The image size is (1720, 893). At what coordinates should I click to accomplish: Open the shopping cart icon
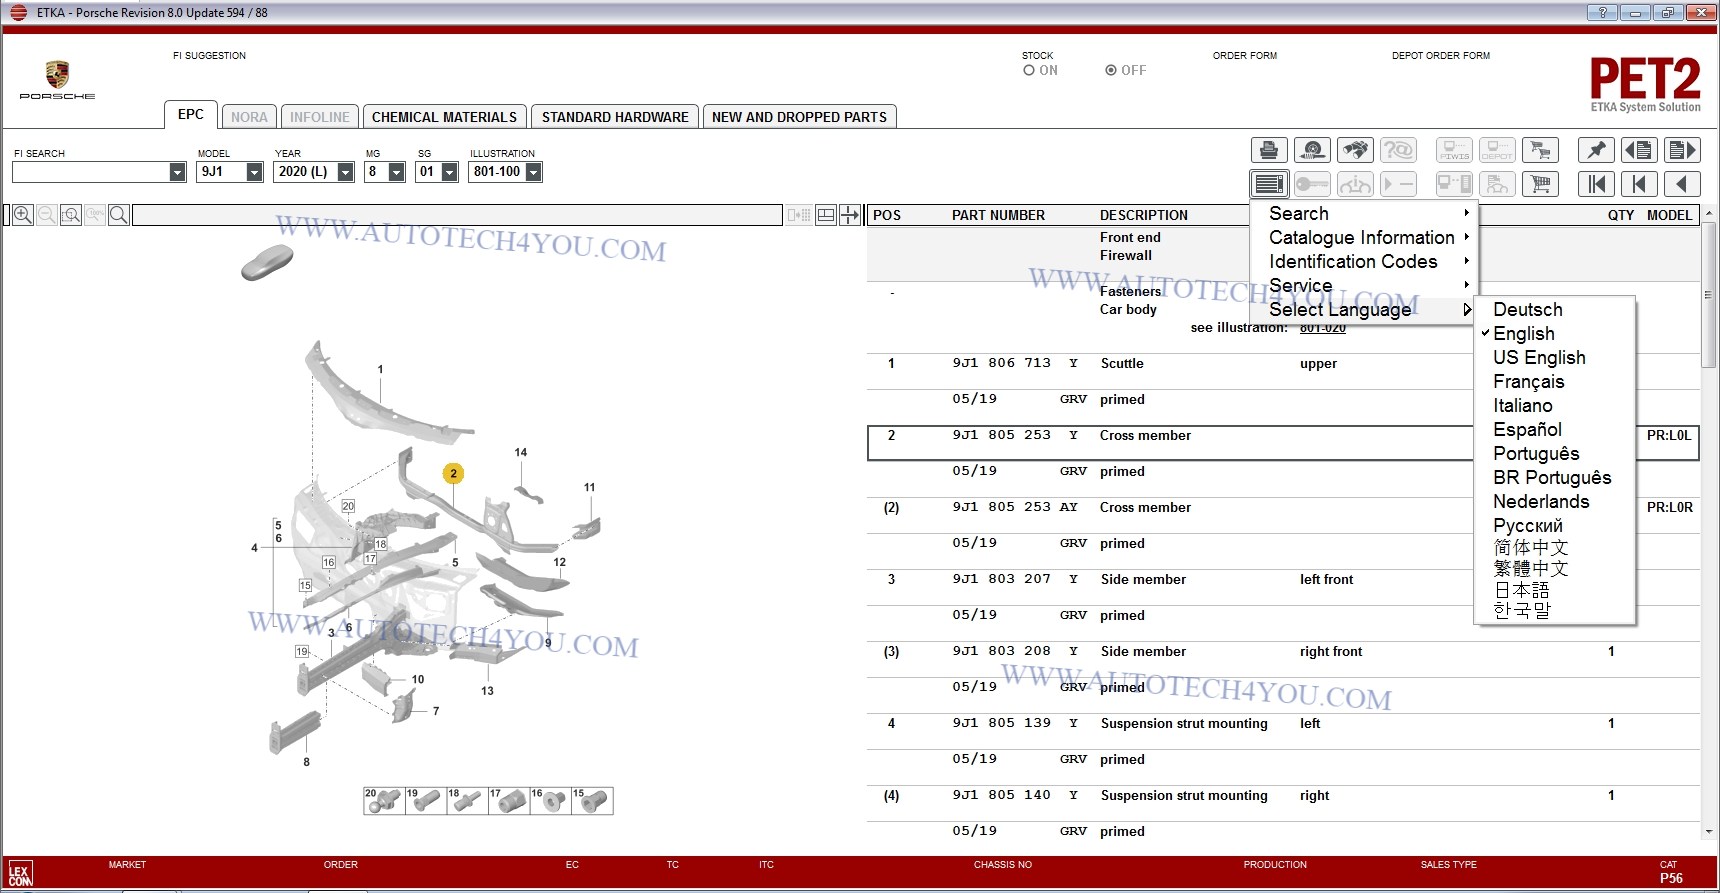[1540, 184]
